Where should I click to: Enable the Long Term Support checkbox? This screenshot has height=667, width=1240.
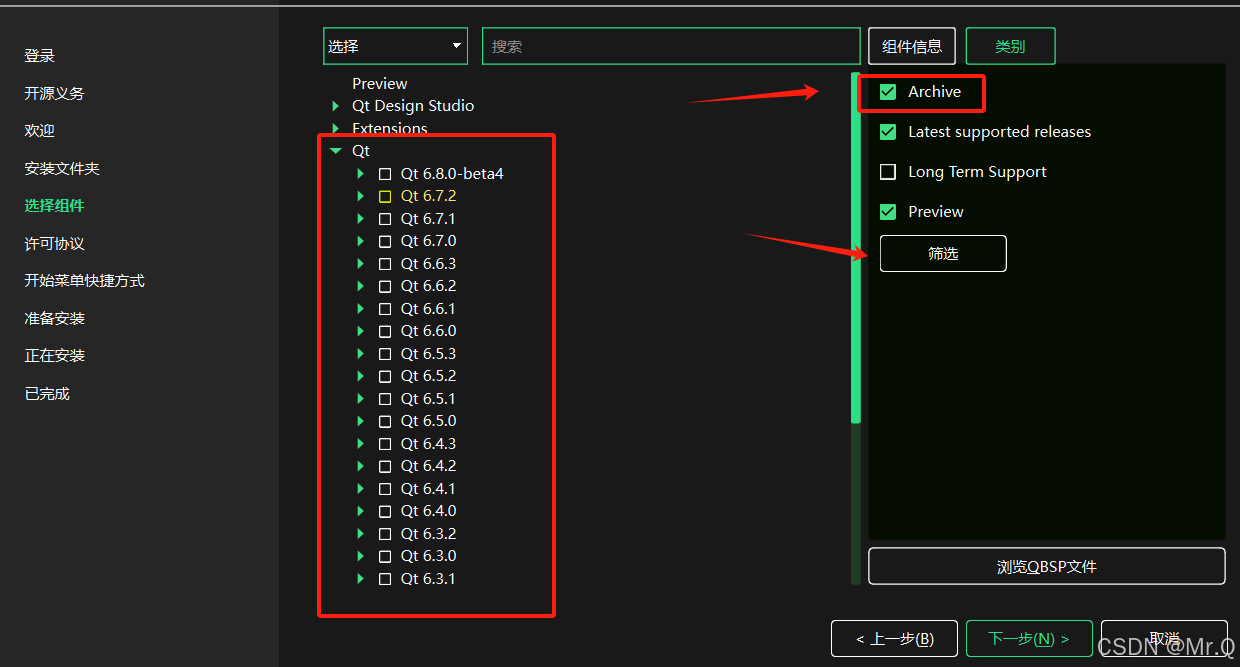888,172
